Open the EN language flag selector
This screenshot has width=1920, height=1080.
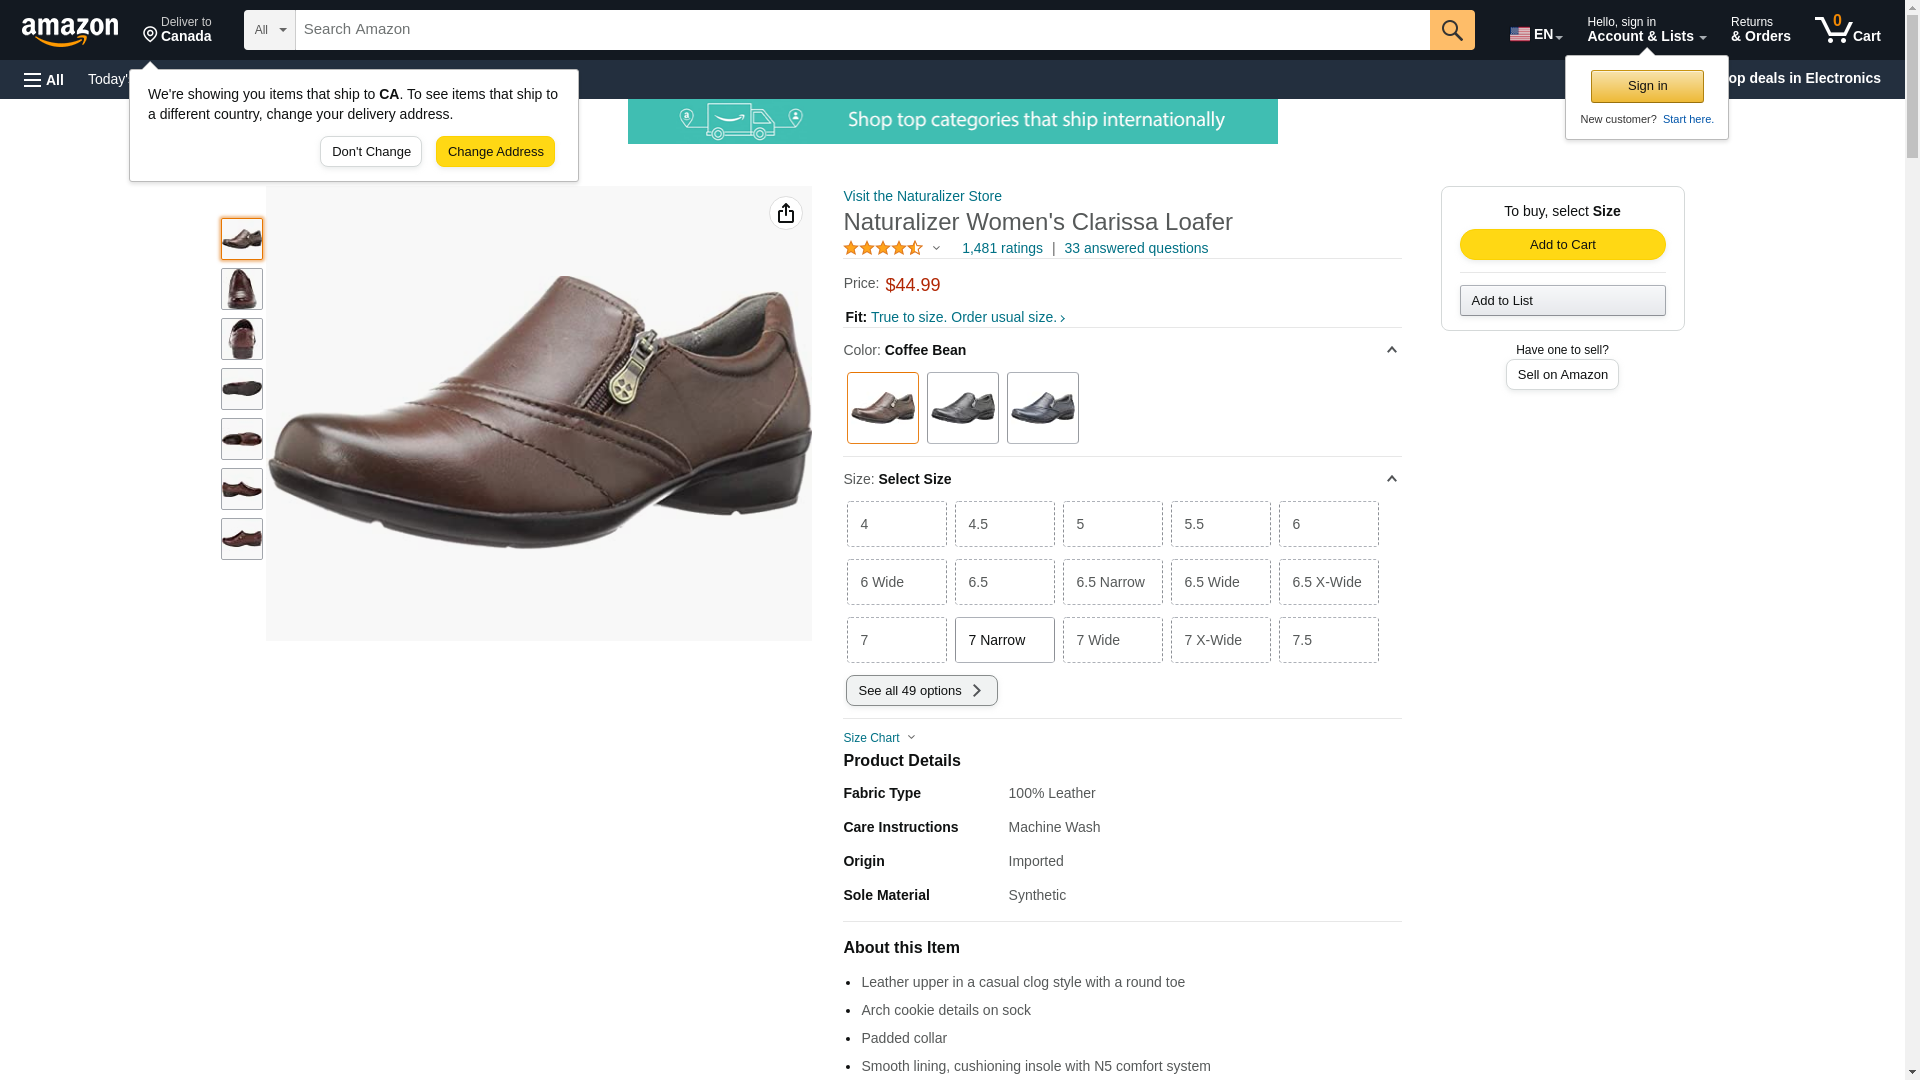click(x=1535, y=34)
